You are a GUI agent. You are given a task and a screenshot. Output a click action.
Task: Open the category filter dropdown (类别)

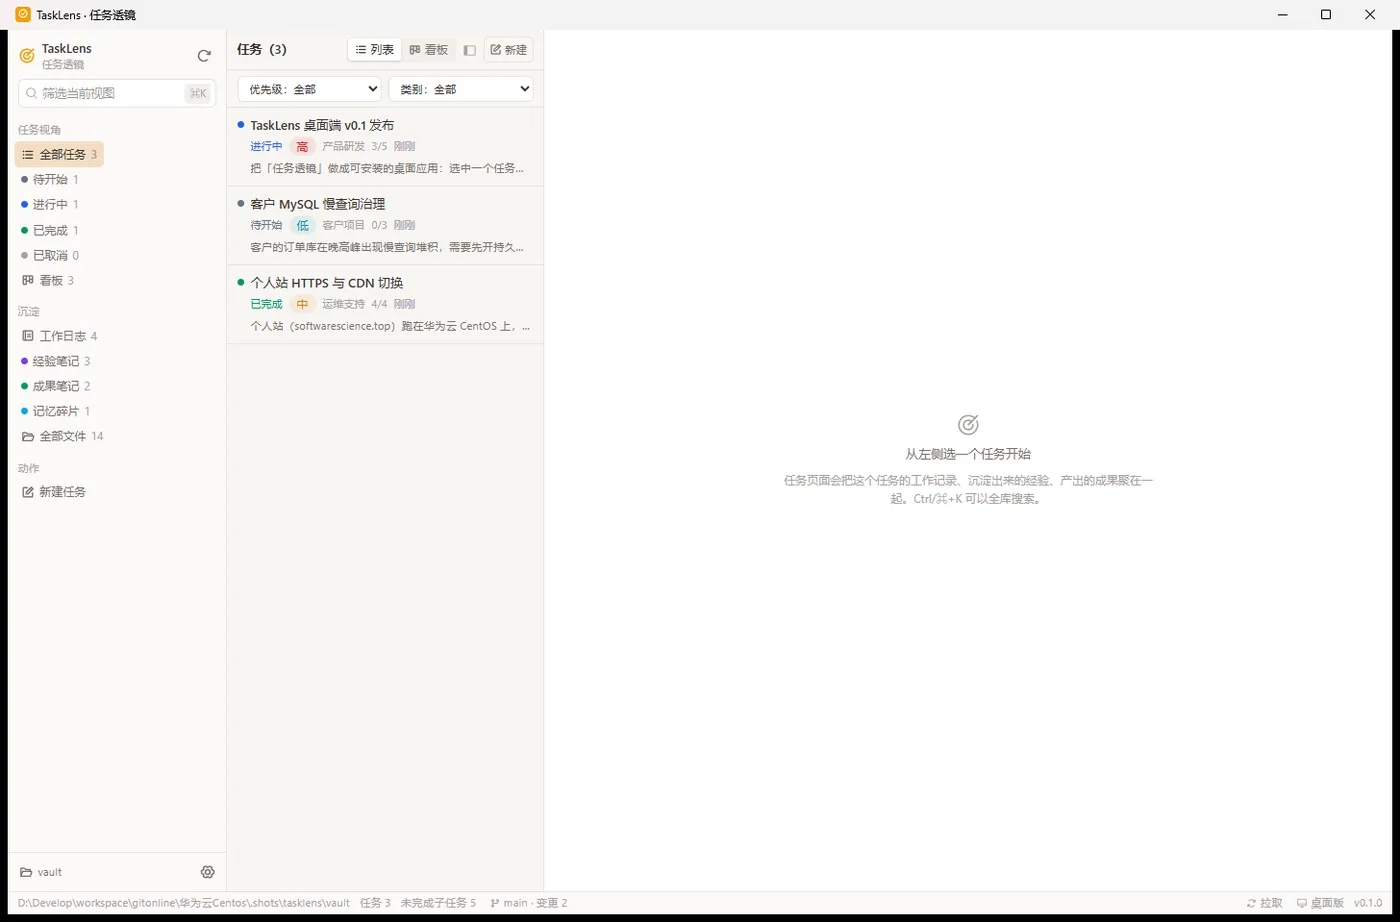pyautogui.click(x=461, y=89)
